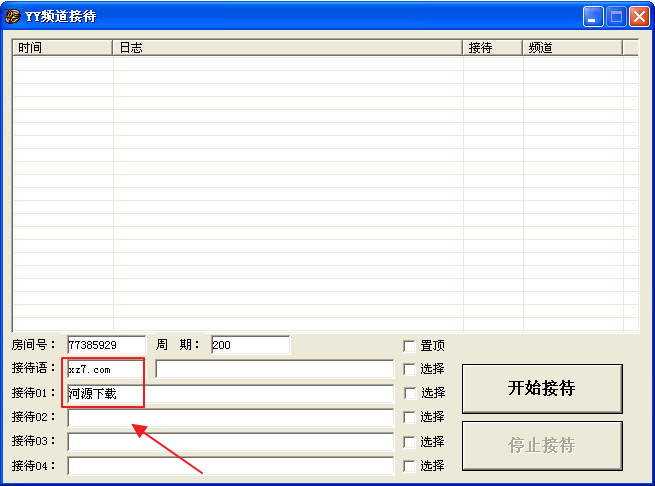Click the YY频道接待 app icon in title bar
The height and width of the screenshot is (486, 655).
13,16
